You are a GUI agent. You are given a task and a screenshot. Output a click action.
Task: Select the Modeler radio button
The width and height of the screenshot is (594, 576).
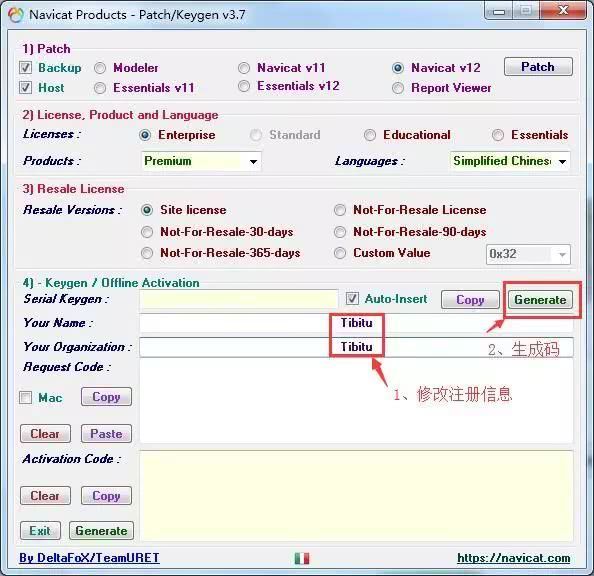[x=100, y=68]
